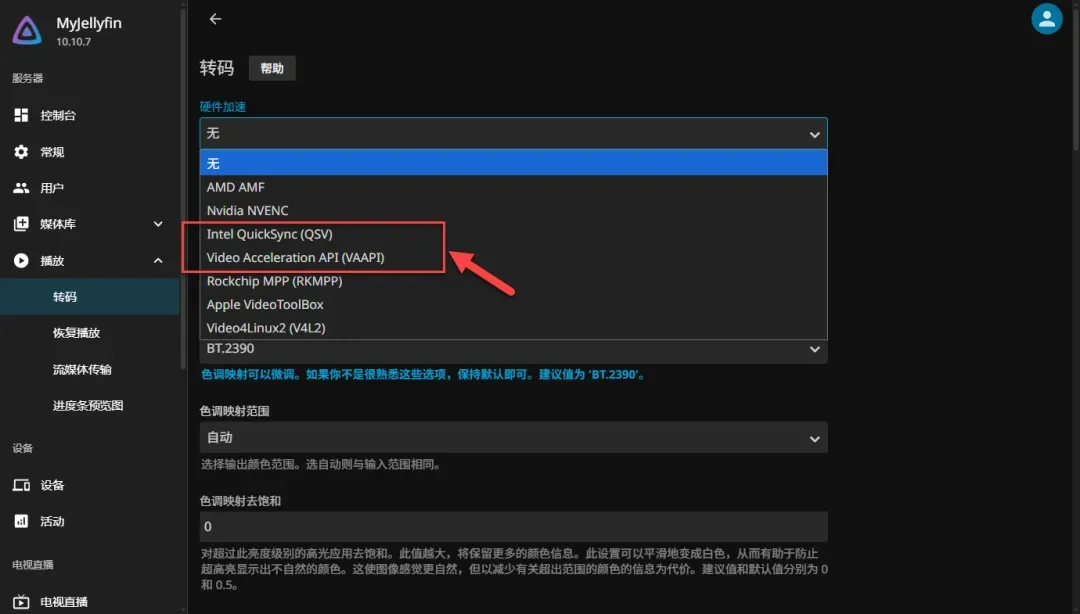Open 用户 management in the sidebar
Screen dimensions: 1080x614
[x=90, y=187]
